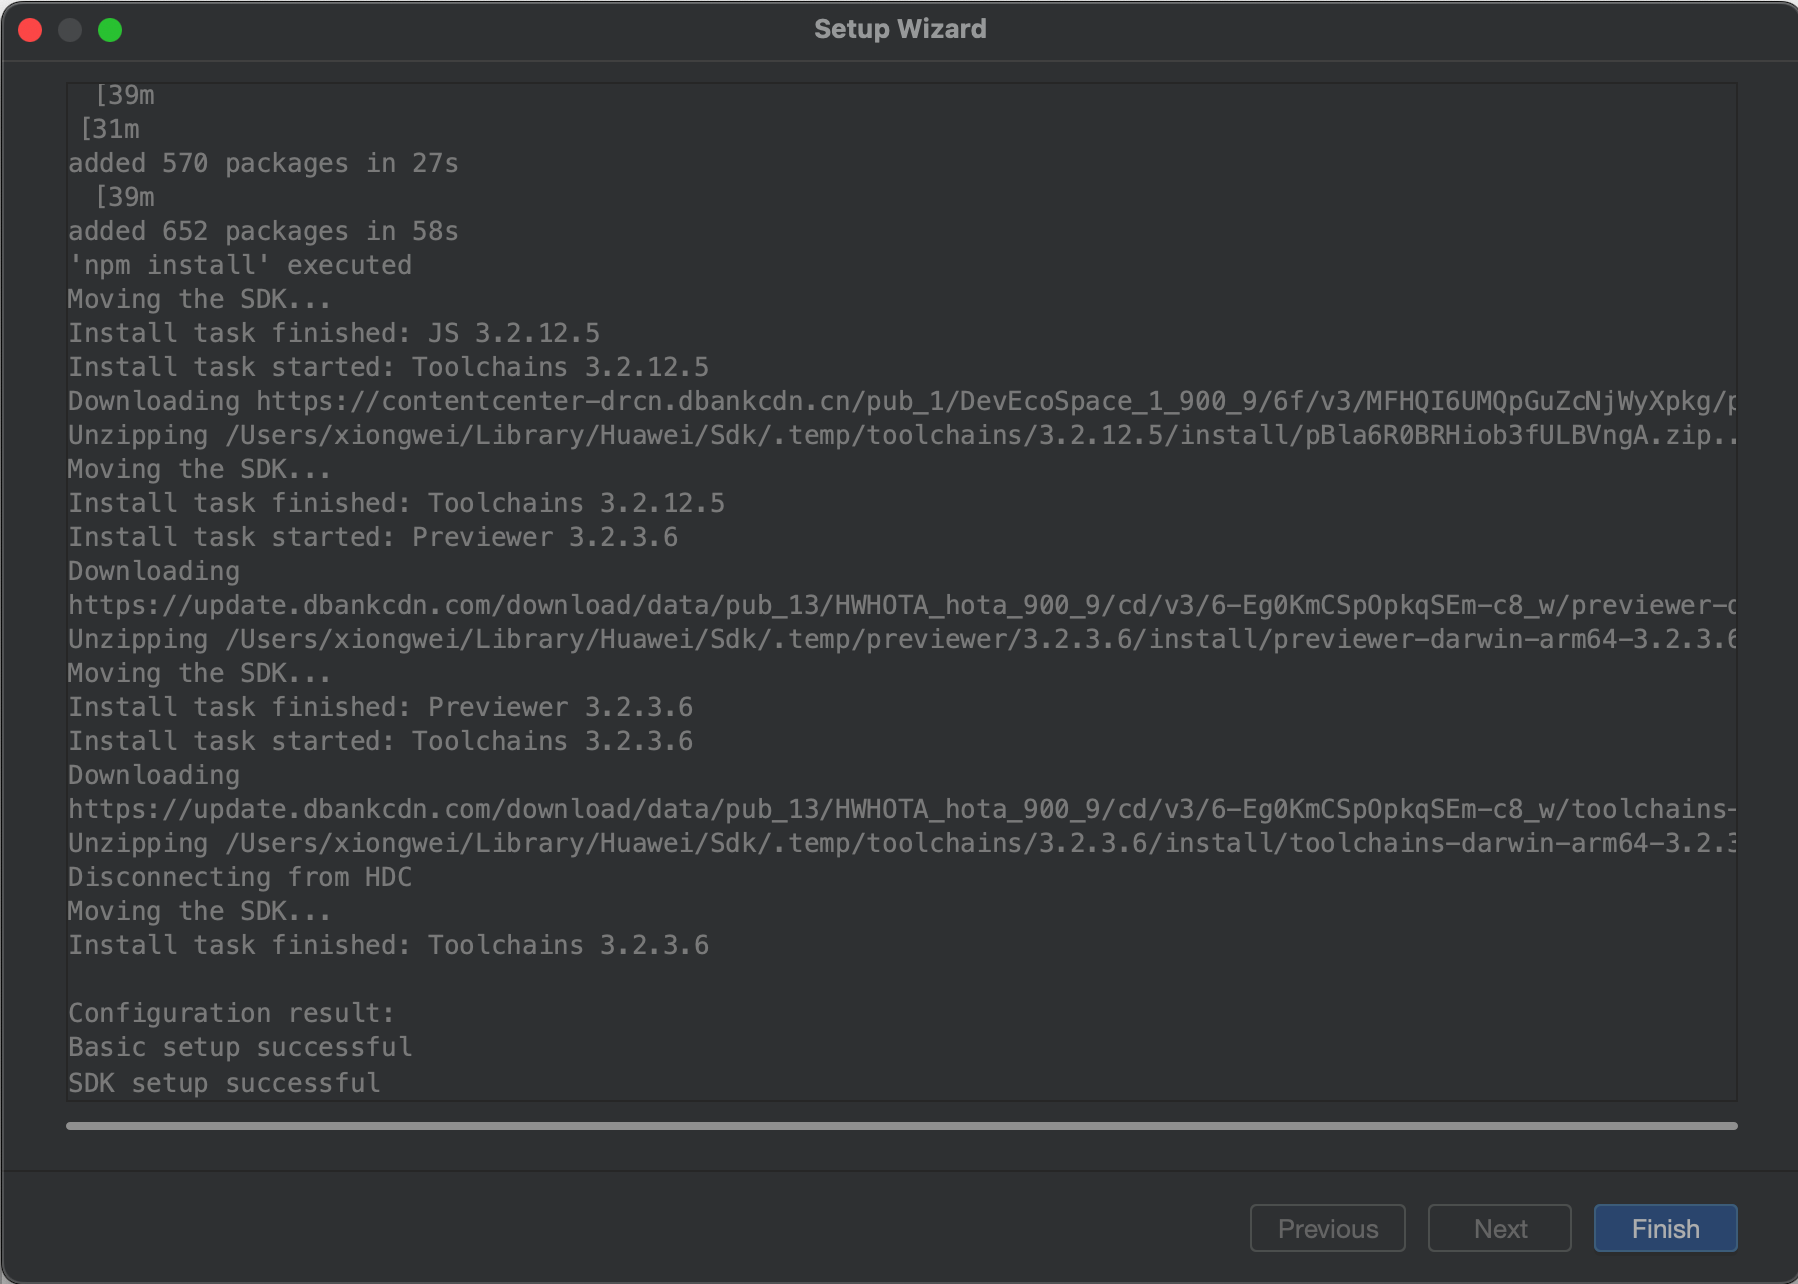Click the Unzipping toolchains/3.2.3.6 log line

coord(902,843)
